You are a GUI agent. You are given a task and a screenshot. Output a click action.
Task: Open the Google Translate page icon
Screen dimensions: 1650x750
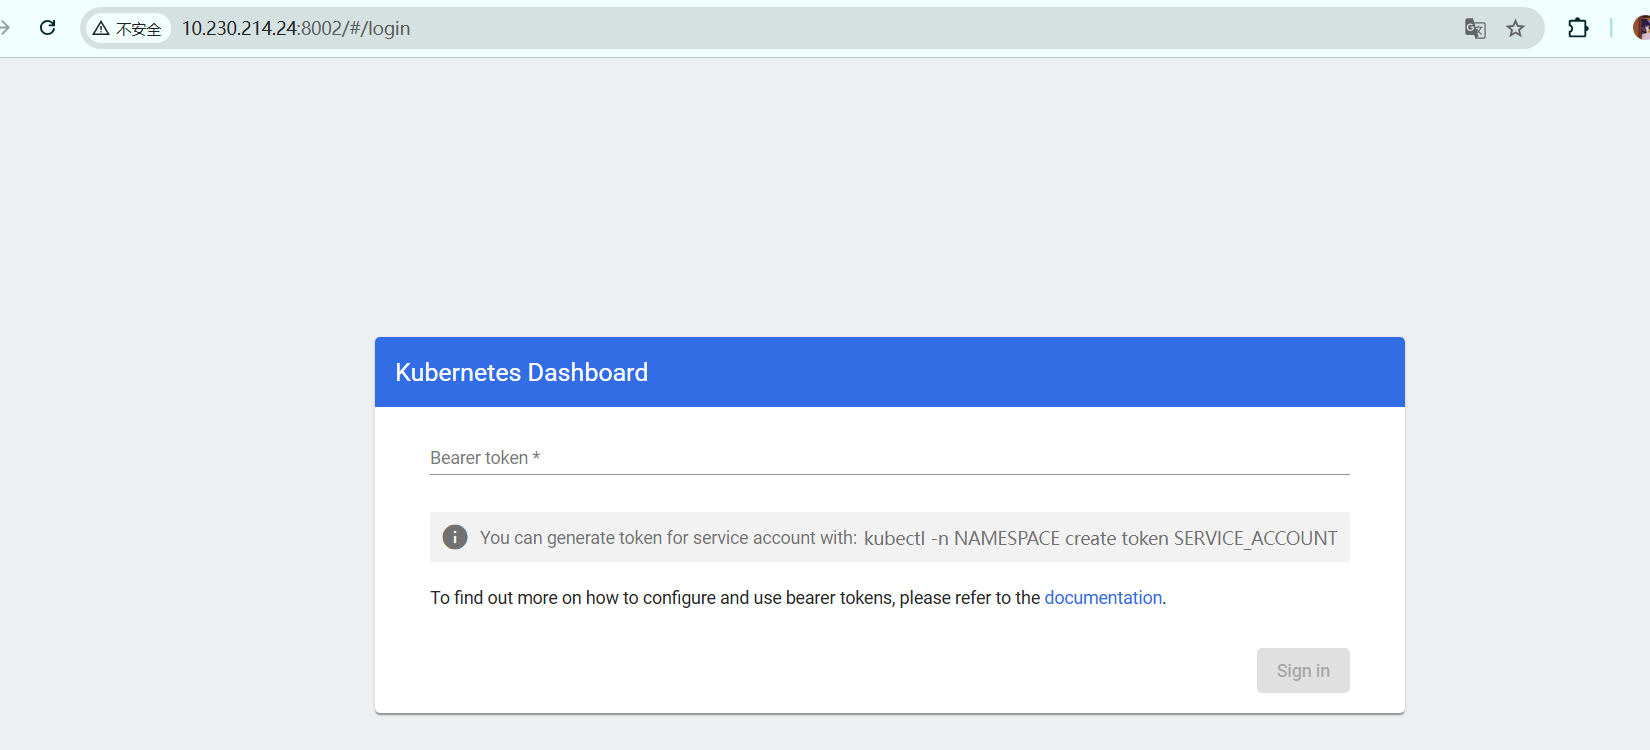point(1475,28)
